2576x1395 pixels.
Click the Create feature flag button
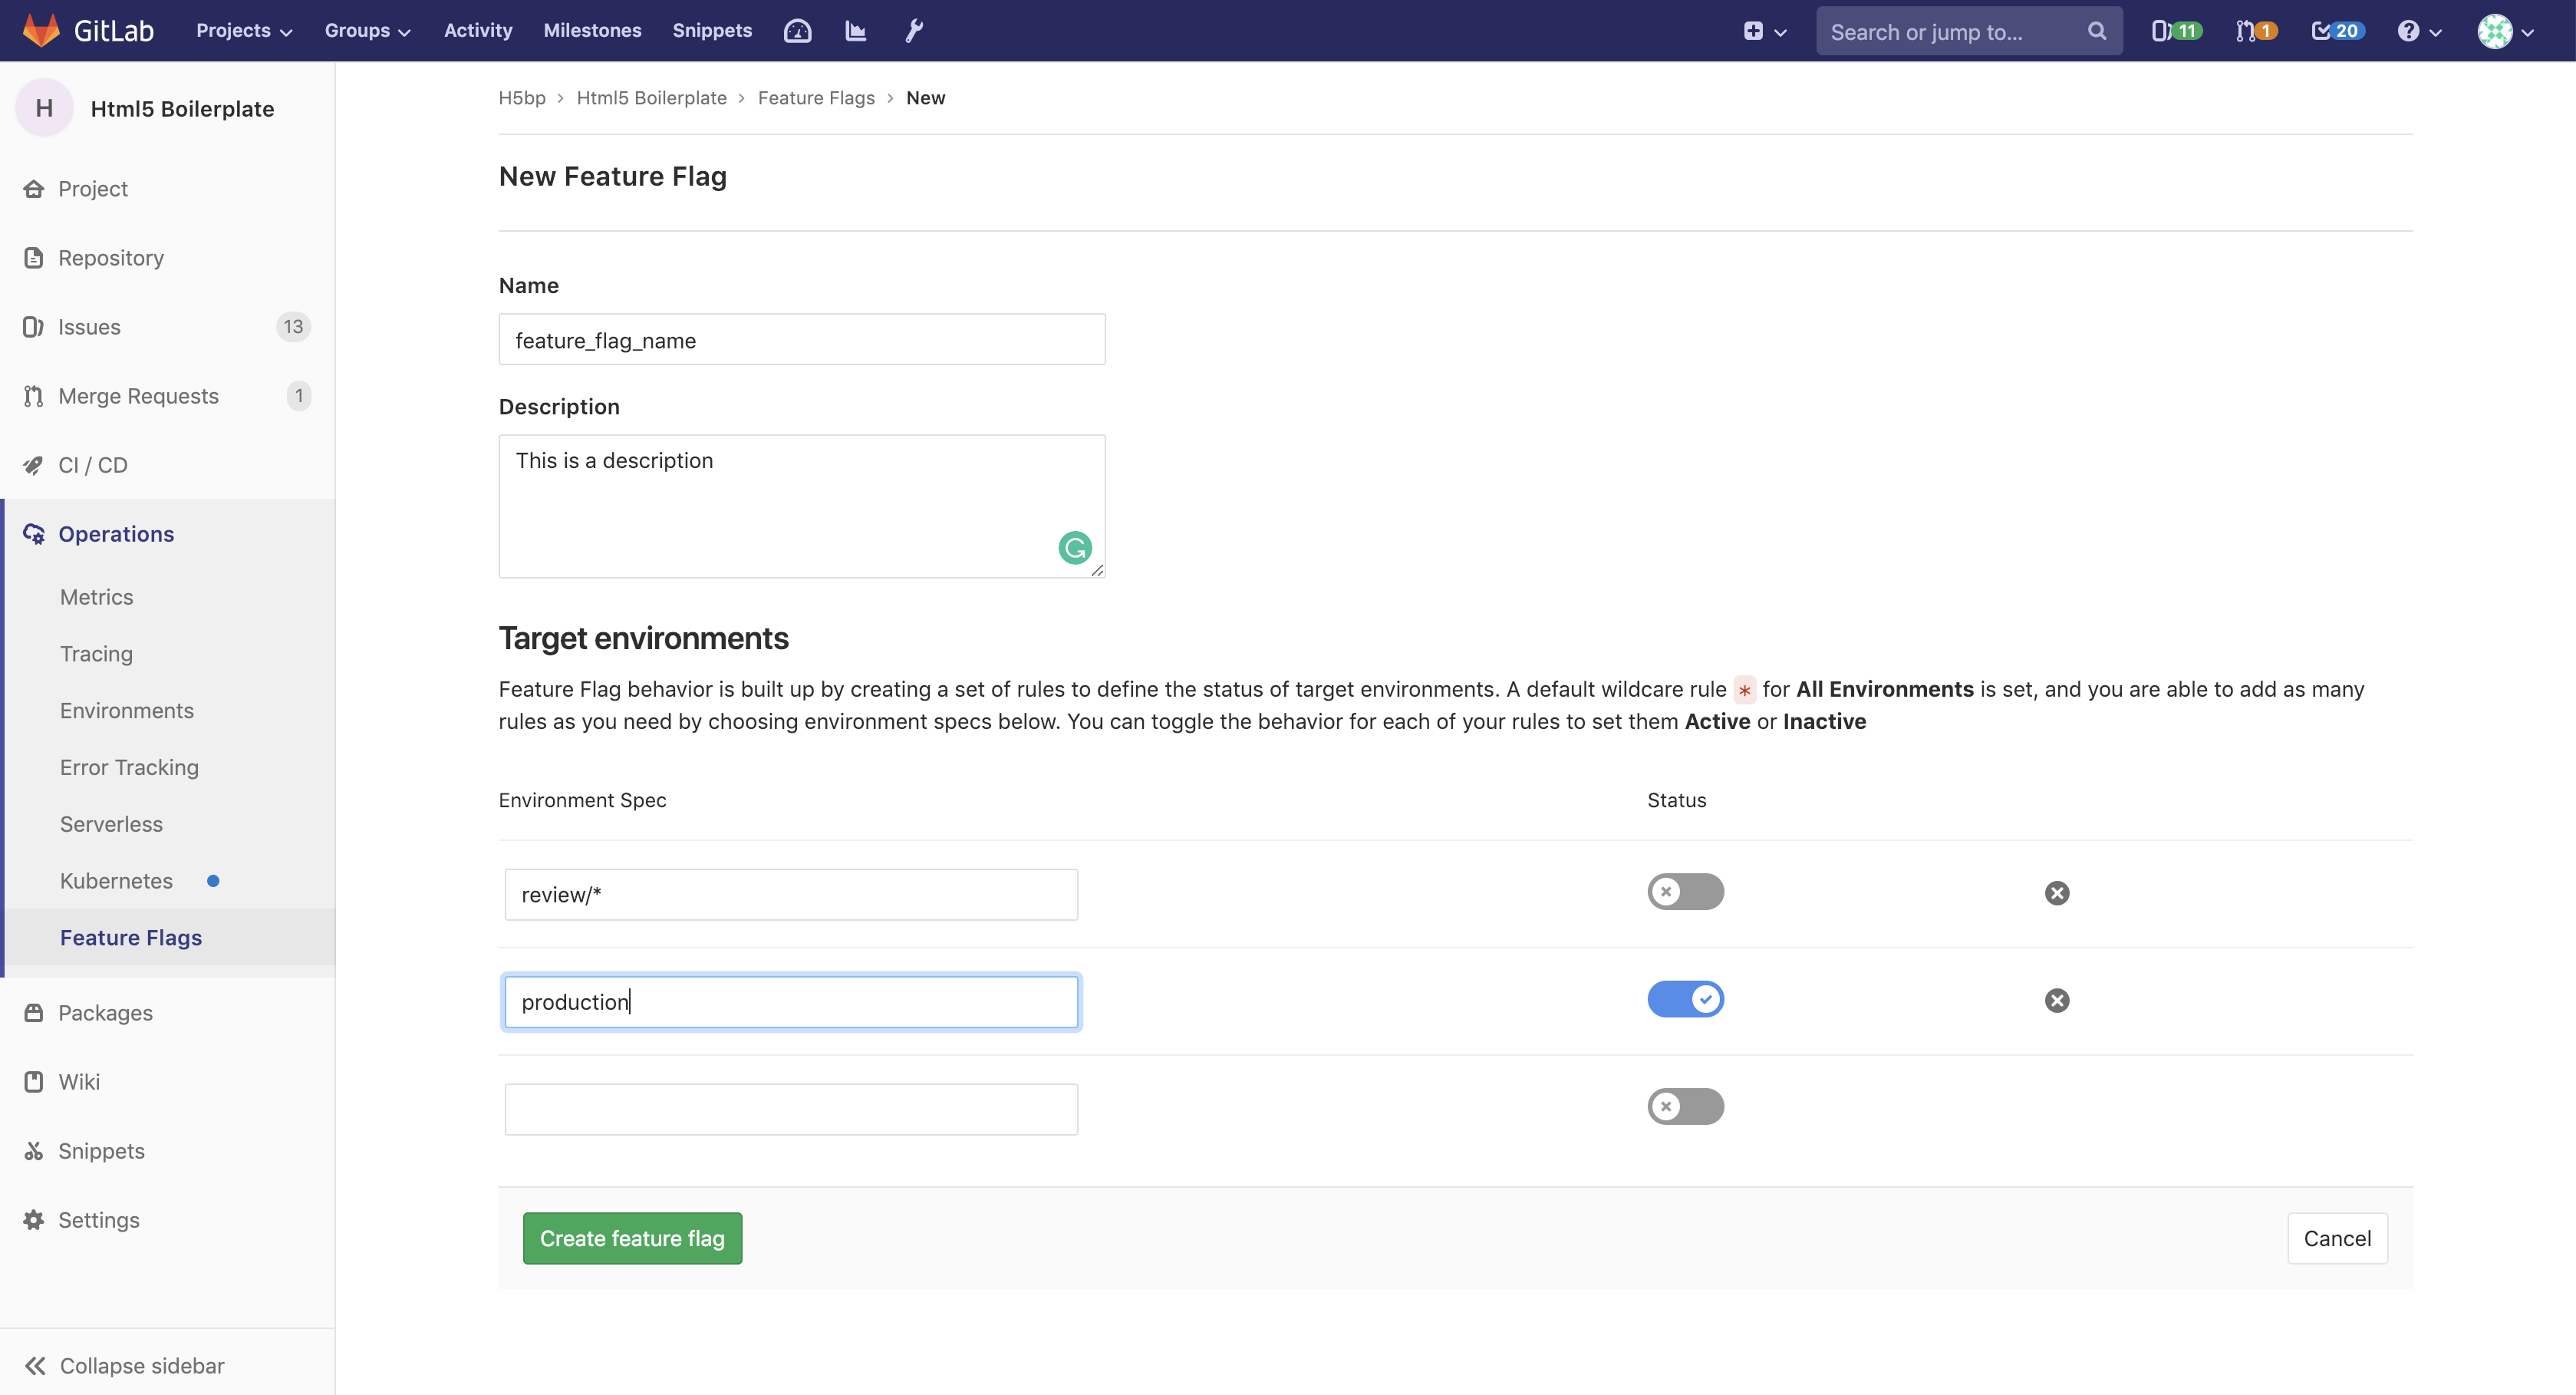coord(632,1237)
